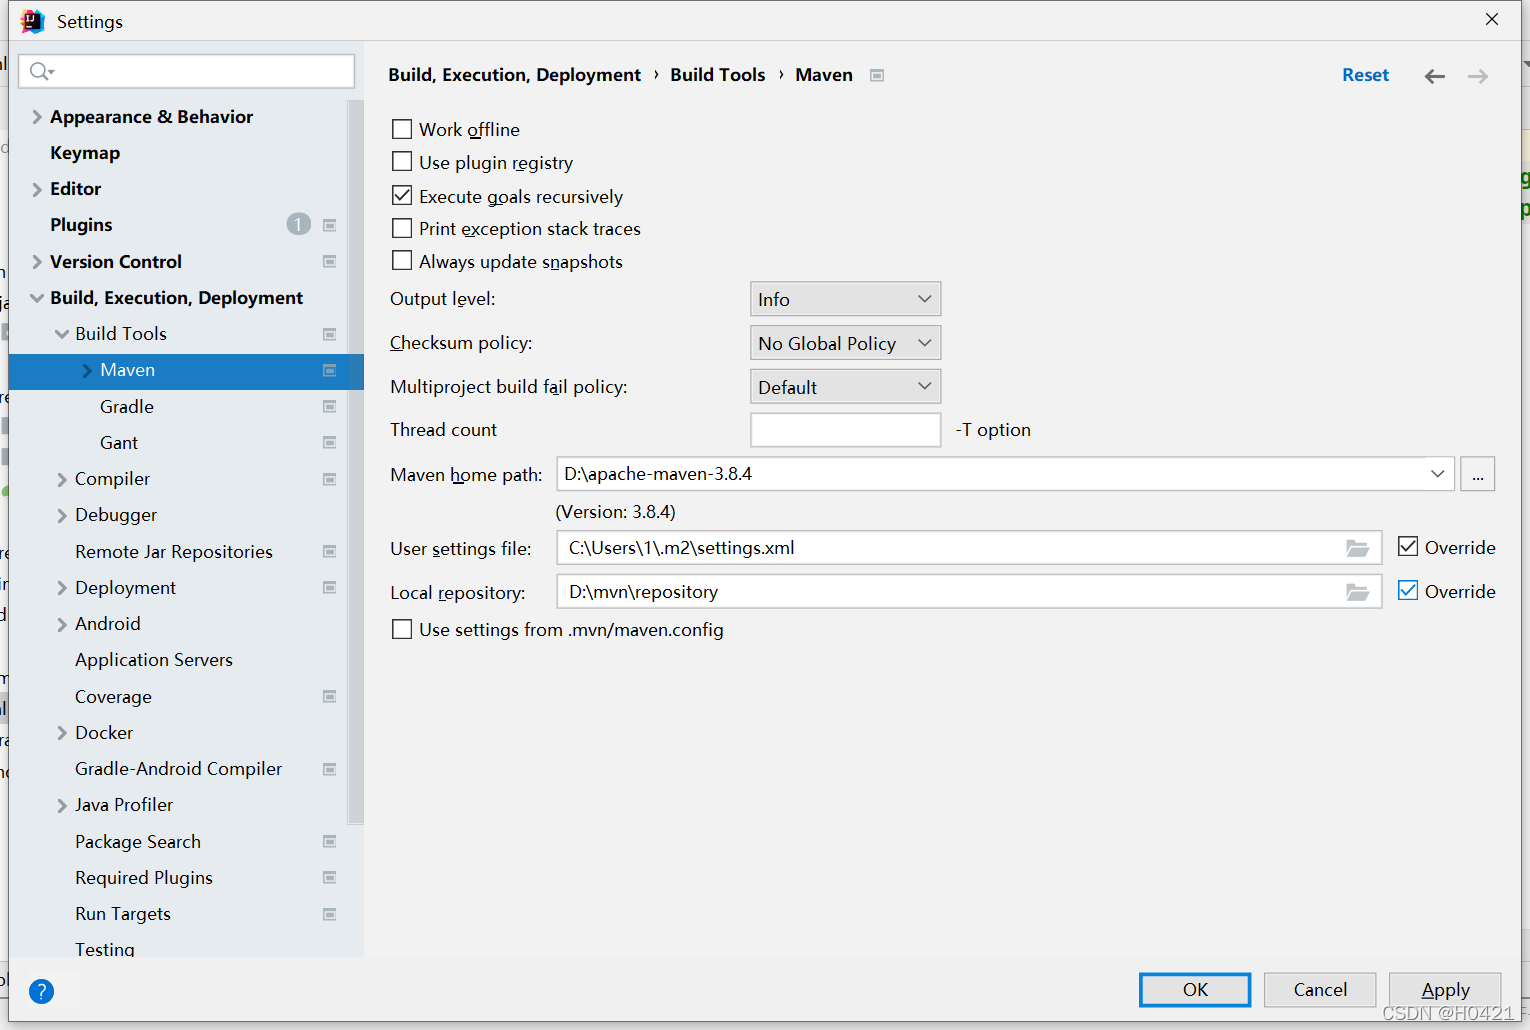The image size is (1530, 1030).
Task: Expand the Java Profiler node
Action: tap(62, 805)
